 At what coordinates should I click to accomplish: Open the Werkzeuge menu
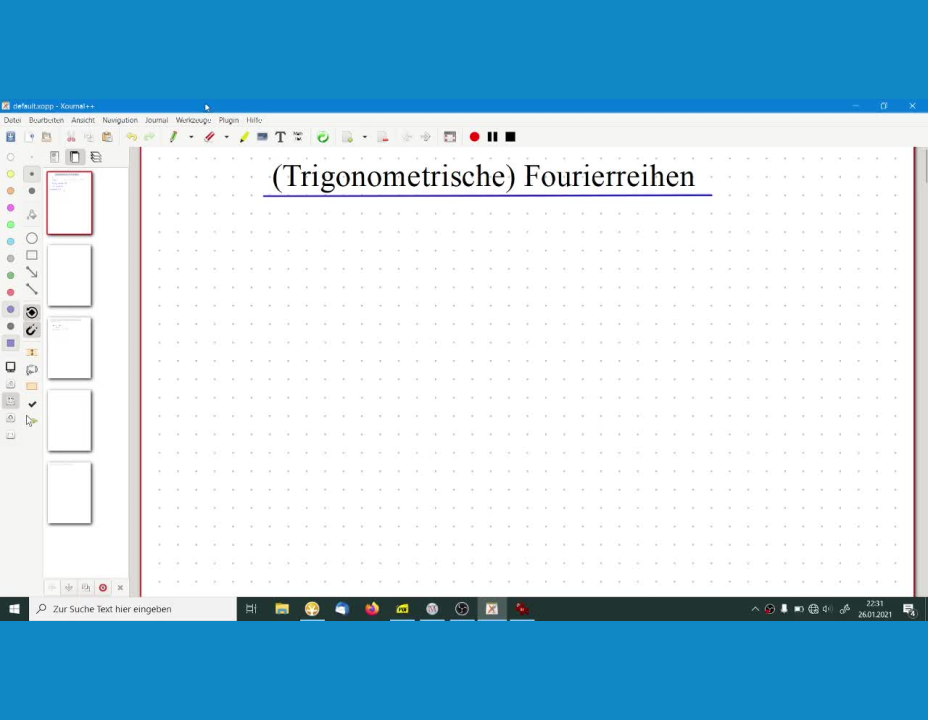(193, 120)
